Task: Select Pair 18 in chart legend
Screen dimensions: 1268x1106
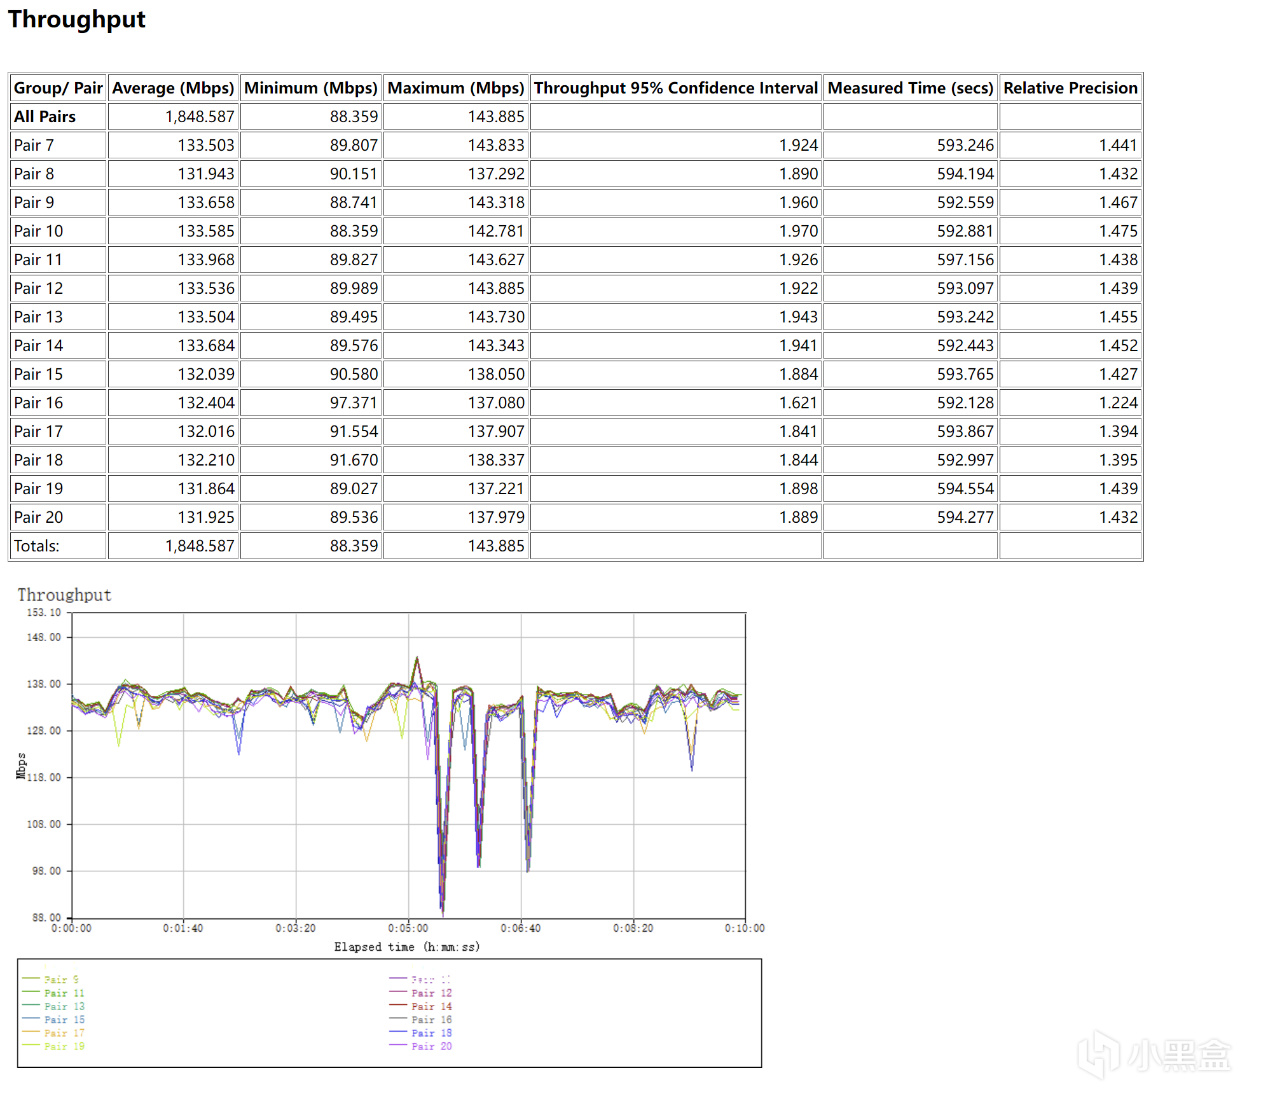Action: coord(432,1033)
